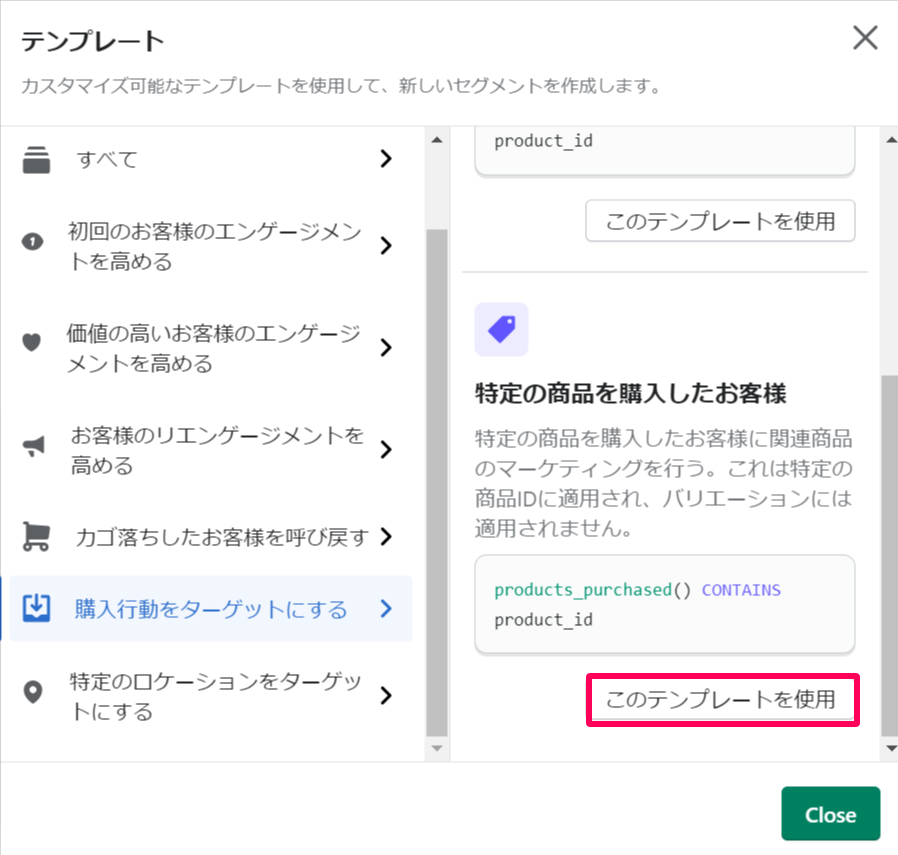Click the stacked cards icon beside すべて
The image size is (898, 855).
coord(36,160)
